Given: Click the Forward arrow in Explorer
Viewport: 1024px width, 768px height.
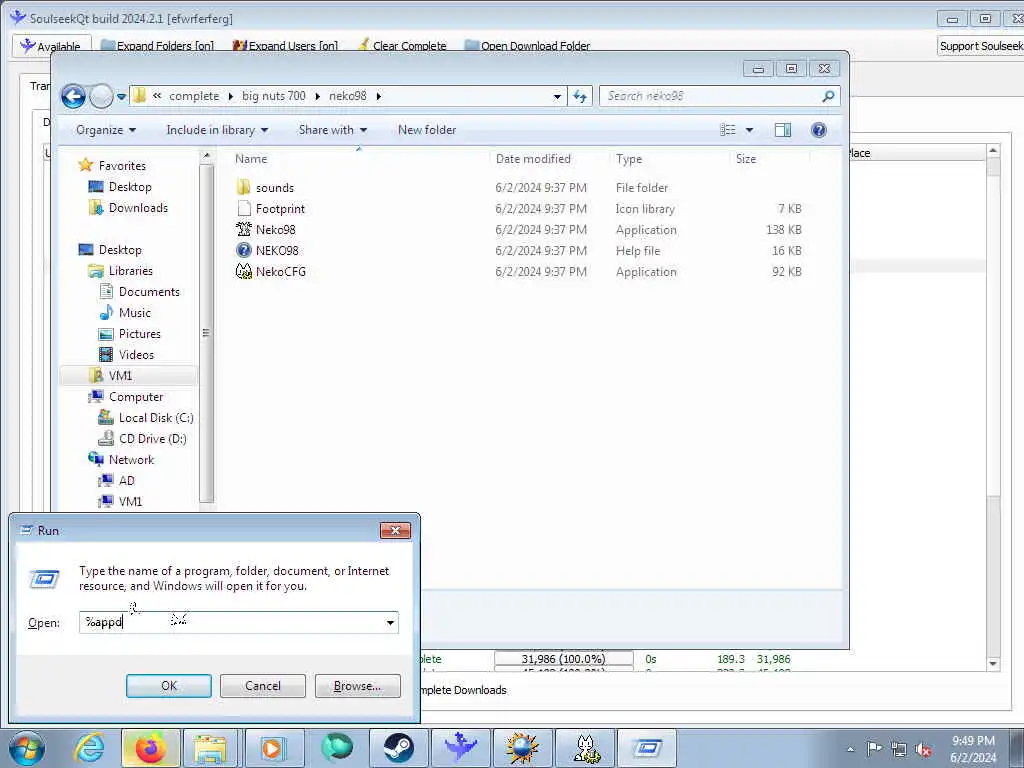Looking at the screenshot, I should 101,97.
